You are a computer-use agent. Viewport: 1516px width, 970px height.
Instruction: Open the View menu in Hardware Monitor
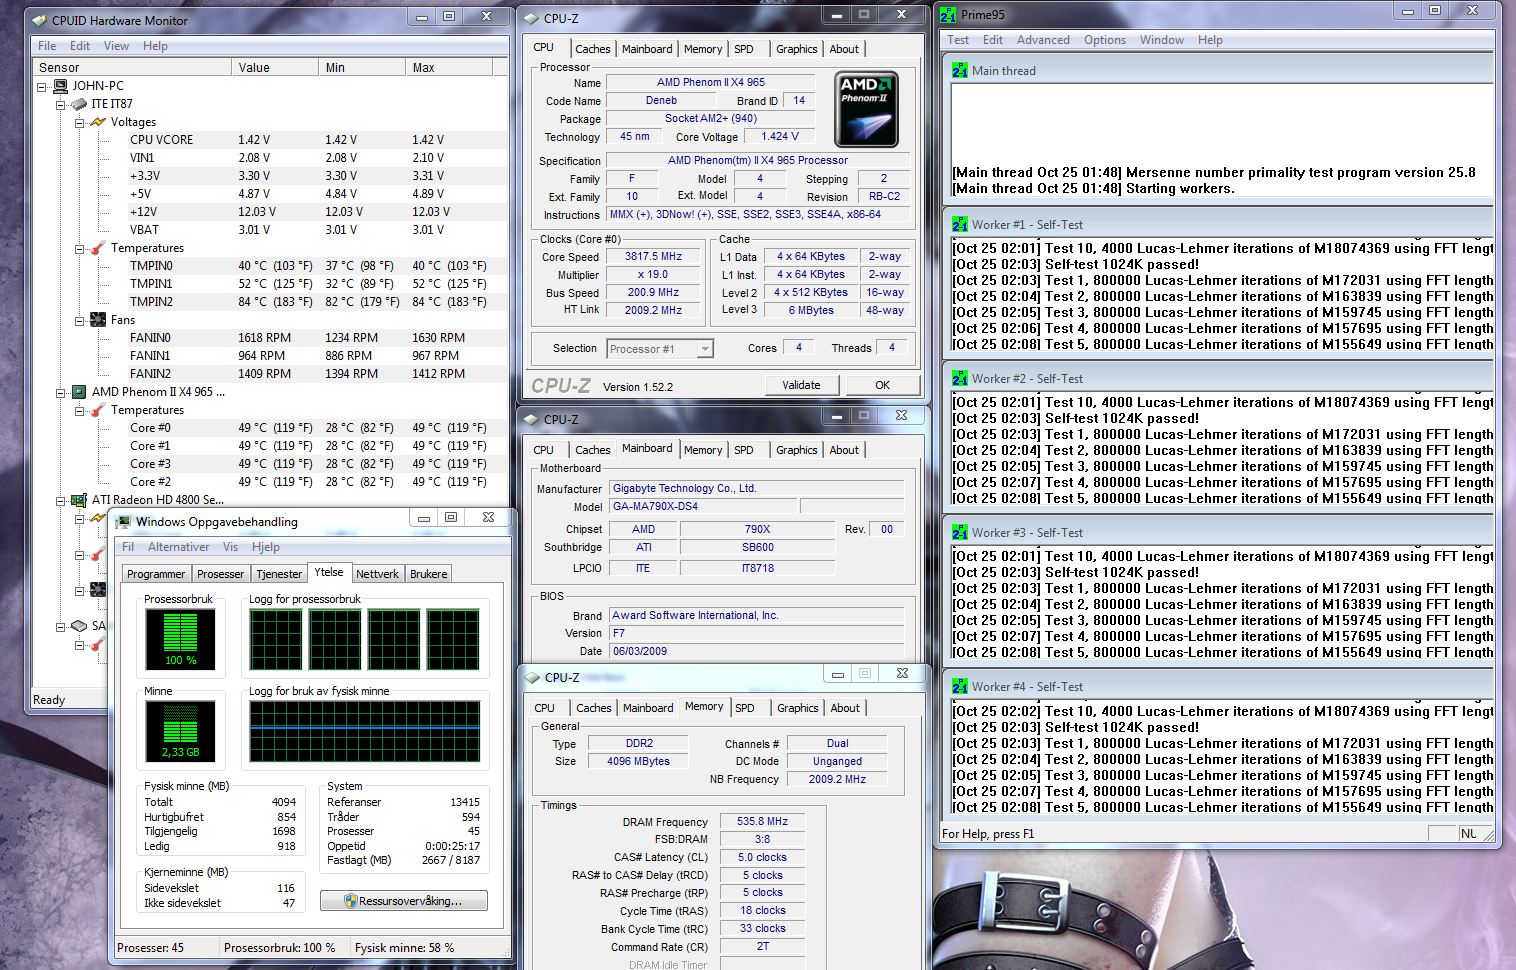116,46
